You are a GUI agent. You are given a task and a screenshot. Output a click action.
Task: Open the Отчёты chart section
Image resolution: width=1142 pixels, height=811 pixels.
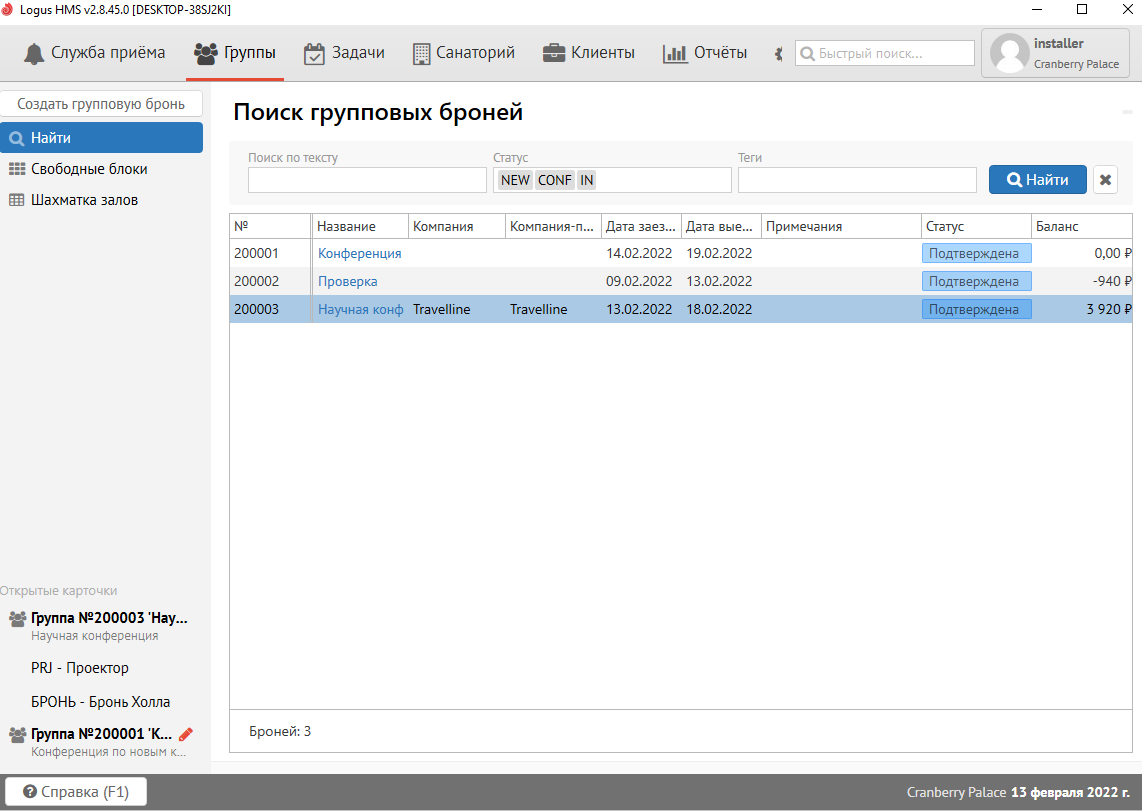705,53
